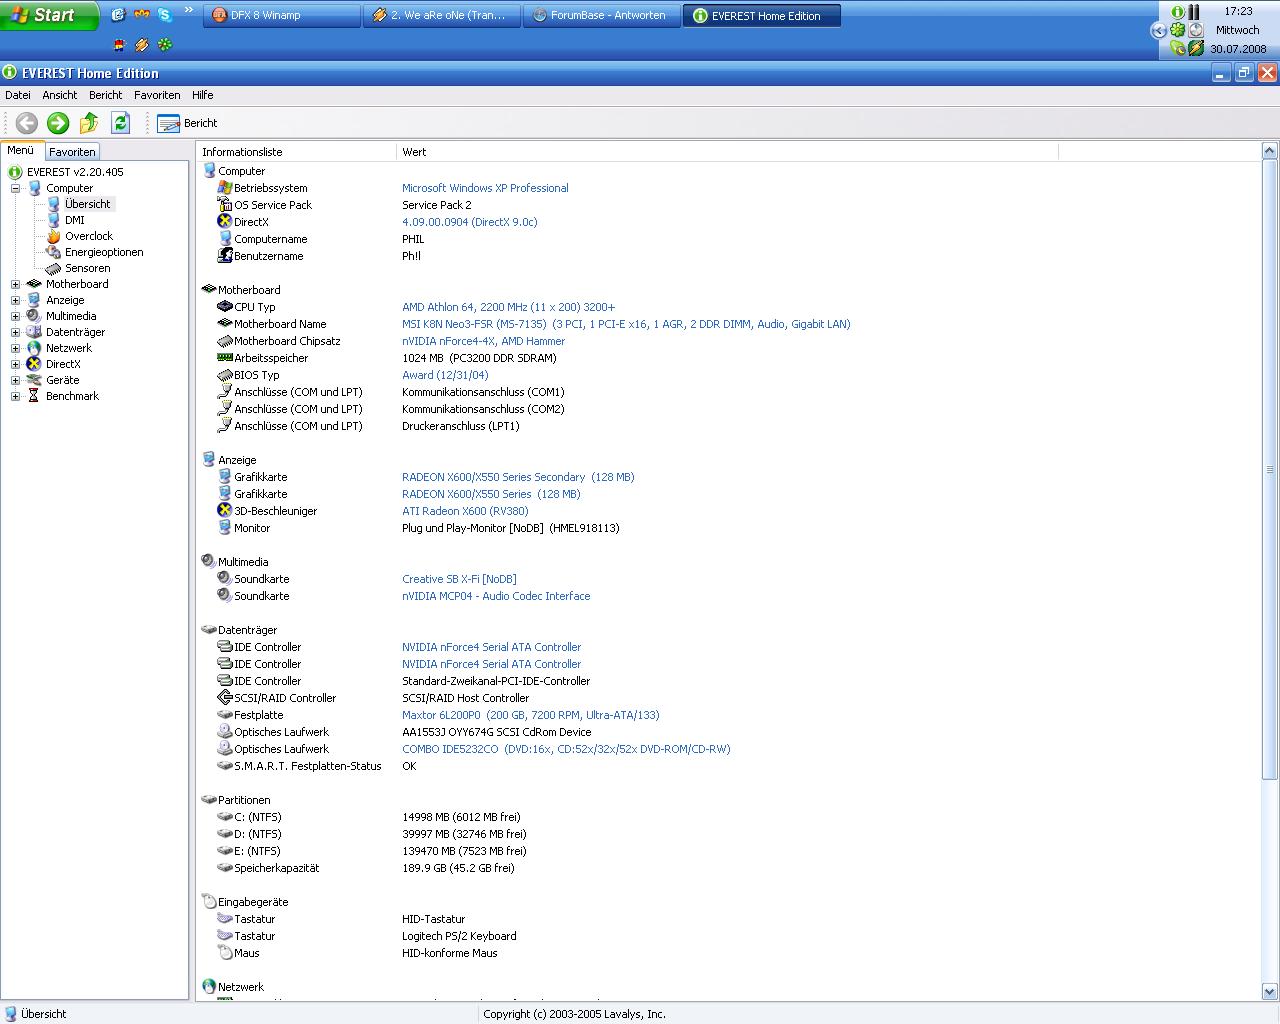
Task: Go back with the green back arrow
Action: [27, 123]
